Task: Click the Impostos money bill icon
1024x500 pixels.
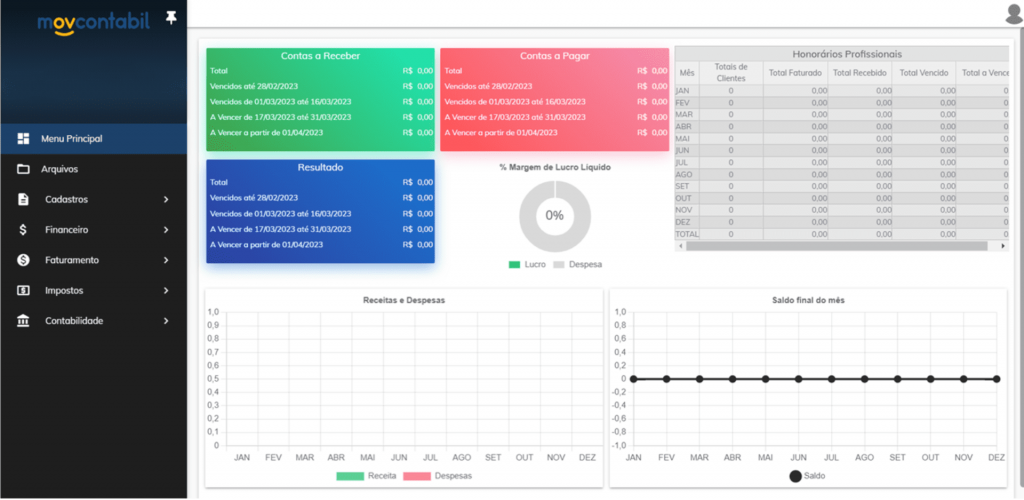Action: click(23, 291)
